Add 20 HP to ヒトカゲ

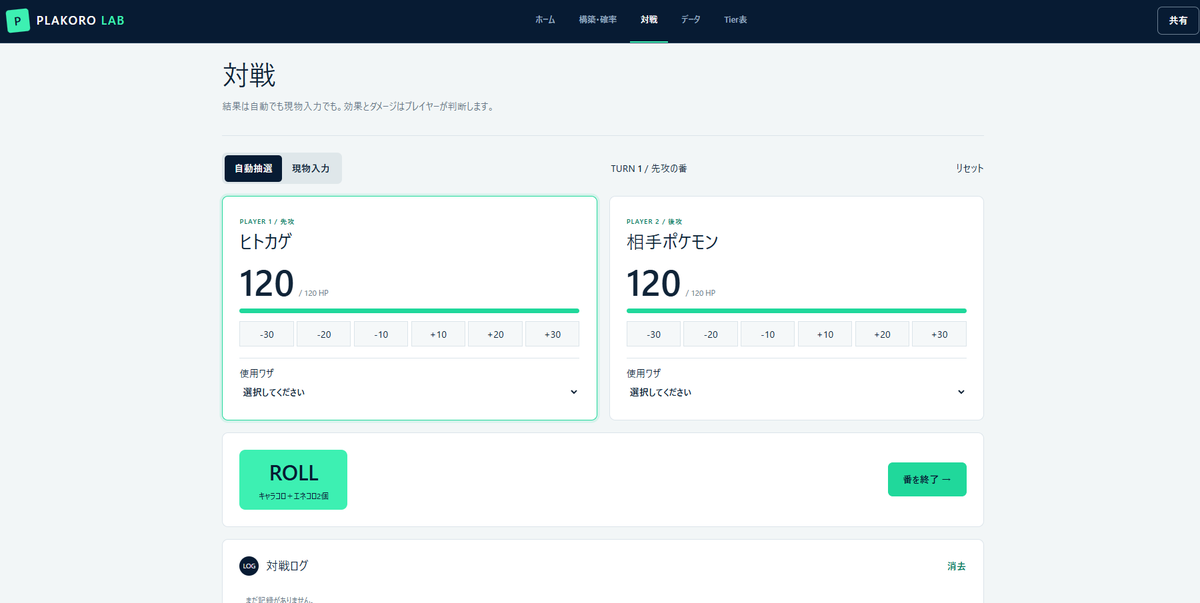tap(495, 334)
